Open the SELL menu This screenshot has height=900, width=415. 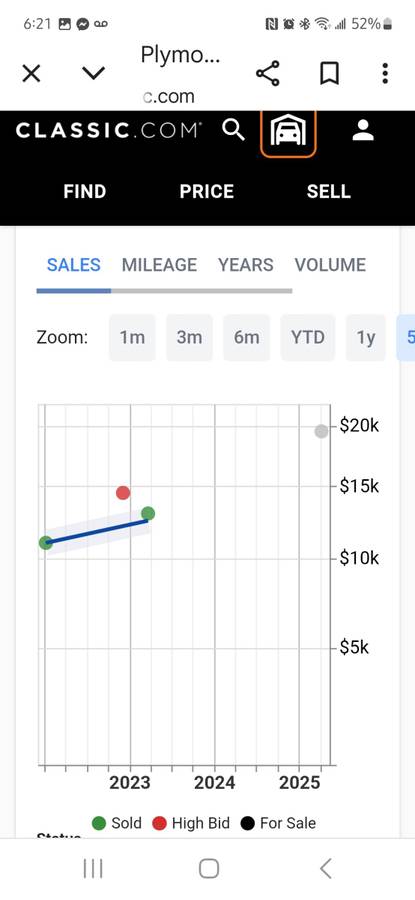click(x=328, y=191)
